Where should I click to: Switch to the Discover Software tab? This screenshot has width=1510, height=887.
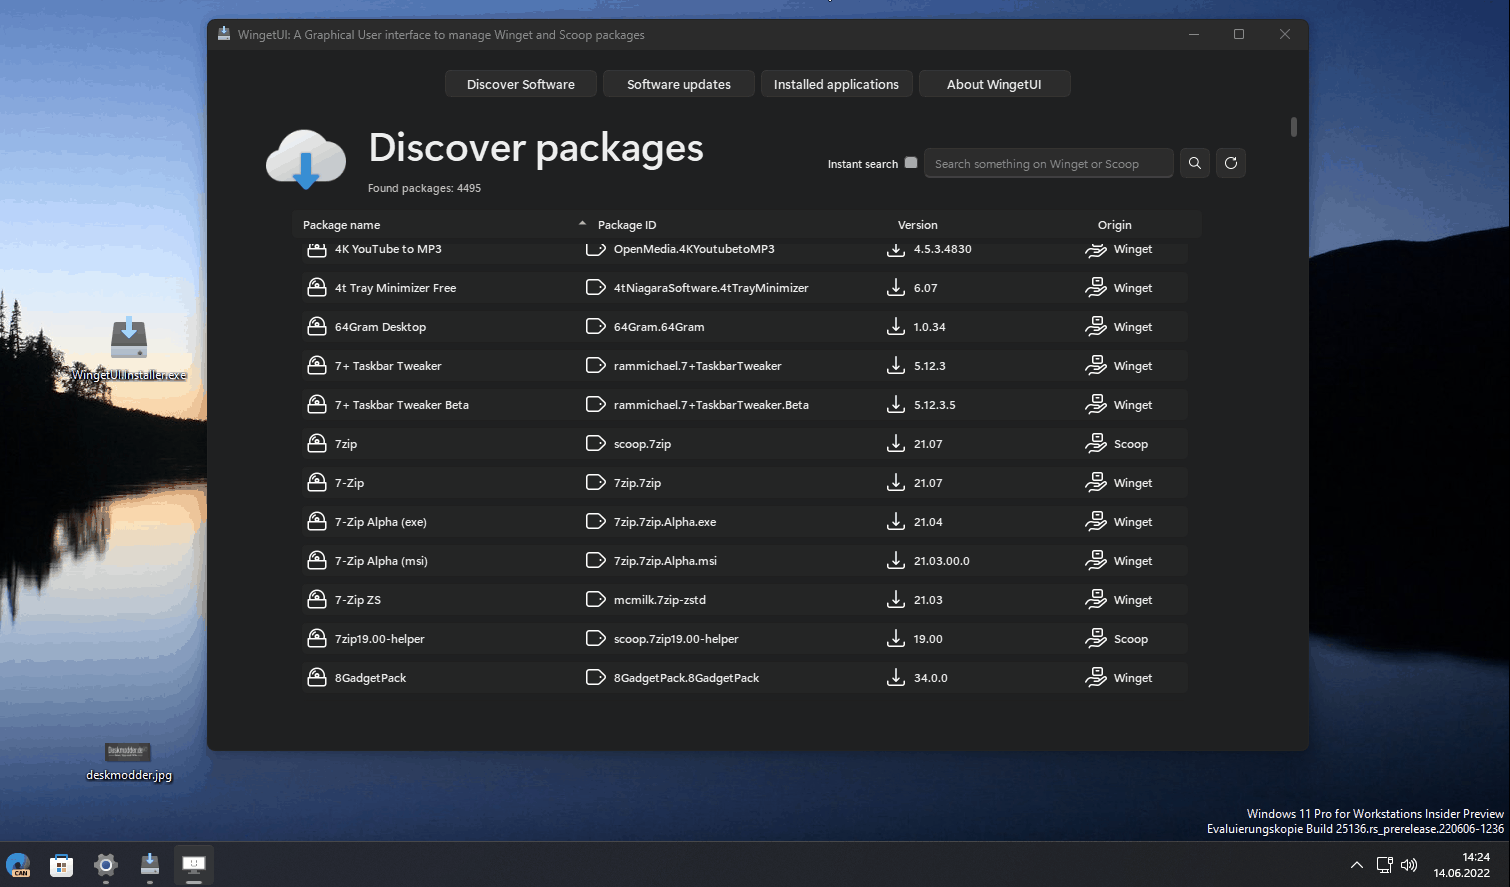(x=521, y=84)
